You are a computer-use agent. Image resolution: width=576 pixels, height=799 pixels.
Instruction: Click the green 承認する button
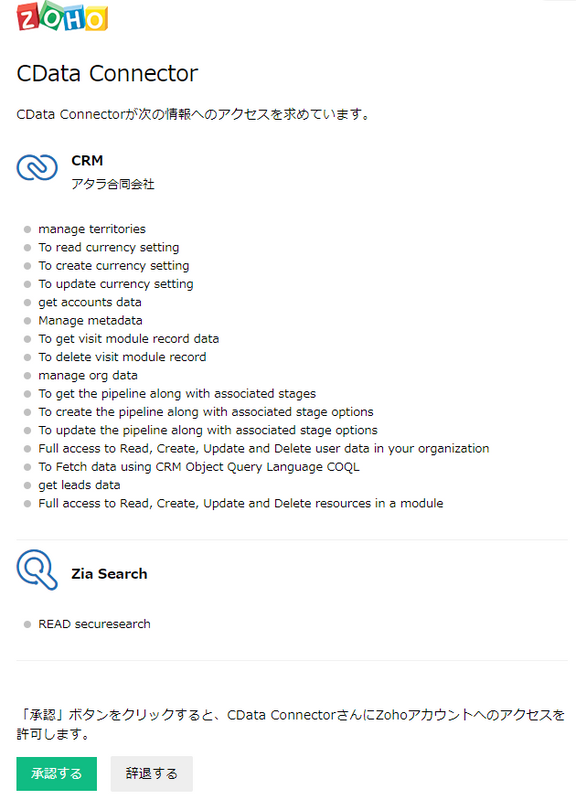57,774
